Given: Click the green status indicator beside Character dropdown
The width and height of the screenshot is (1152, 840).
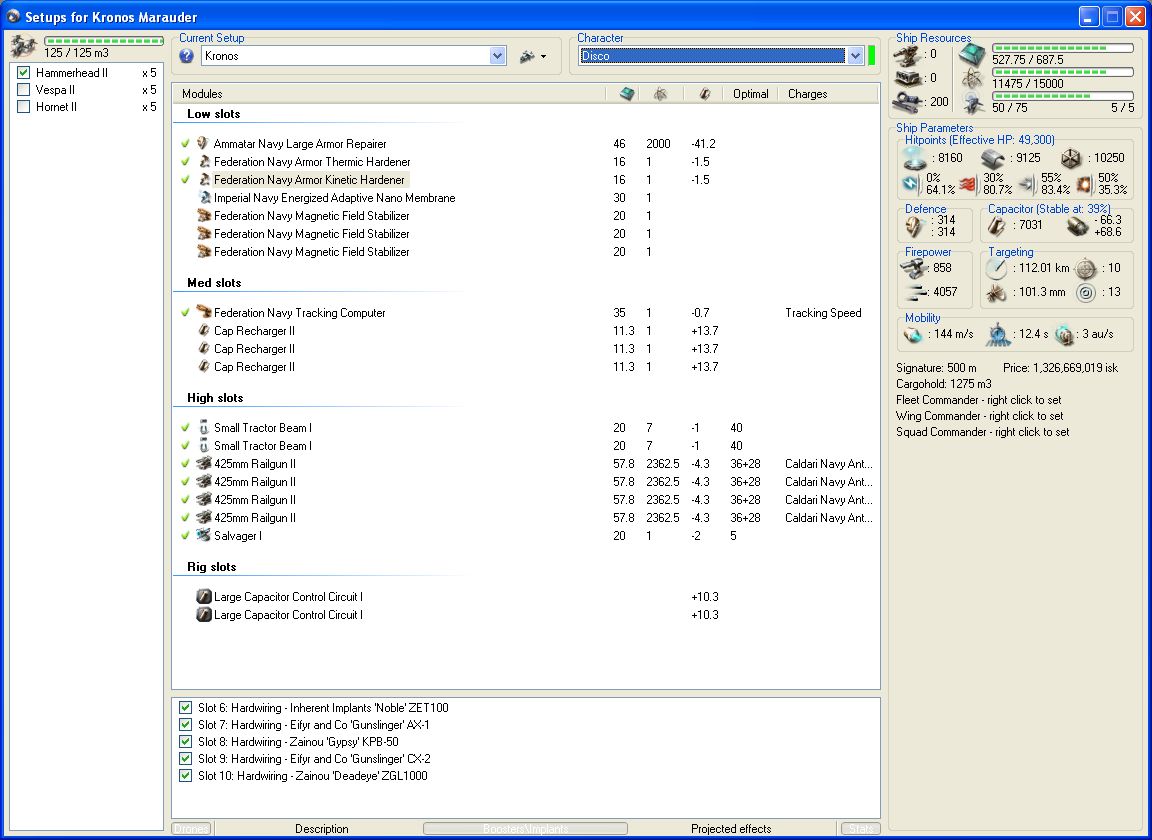Looking at the screenshot, I should click(872, 56).
